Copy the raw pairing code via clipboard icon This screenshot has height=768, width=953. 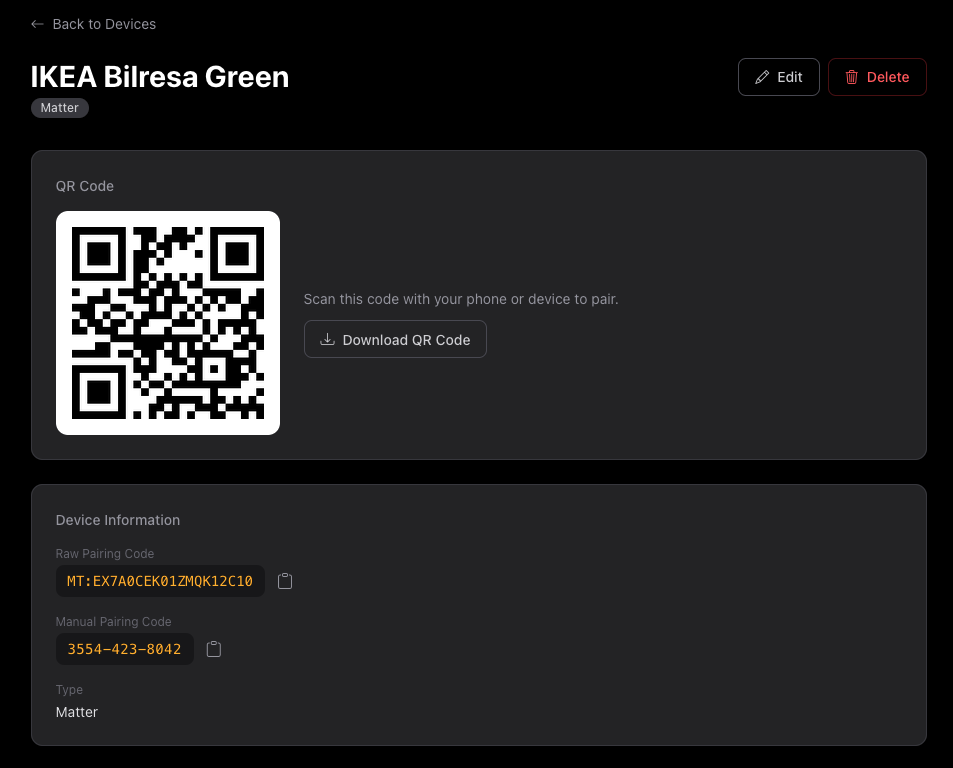click(285, 581)
